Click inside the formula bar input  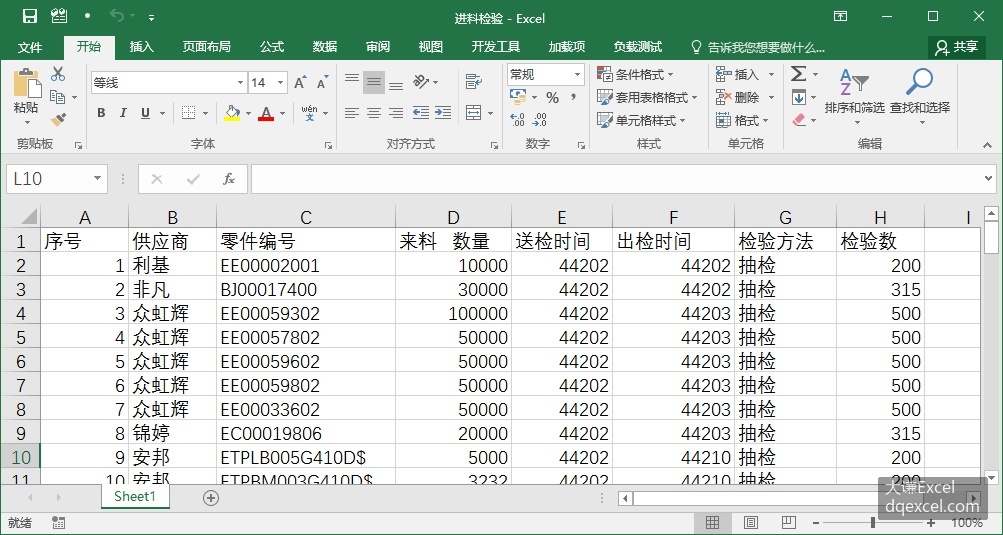[615, 179]
